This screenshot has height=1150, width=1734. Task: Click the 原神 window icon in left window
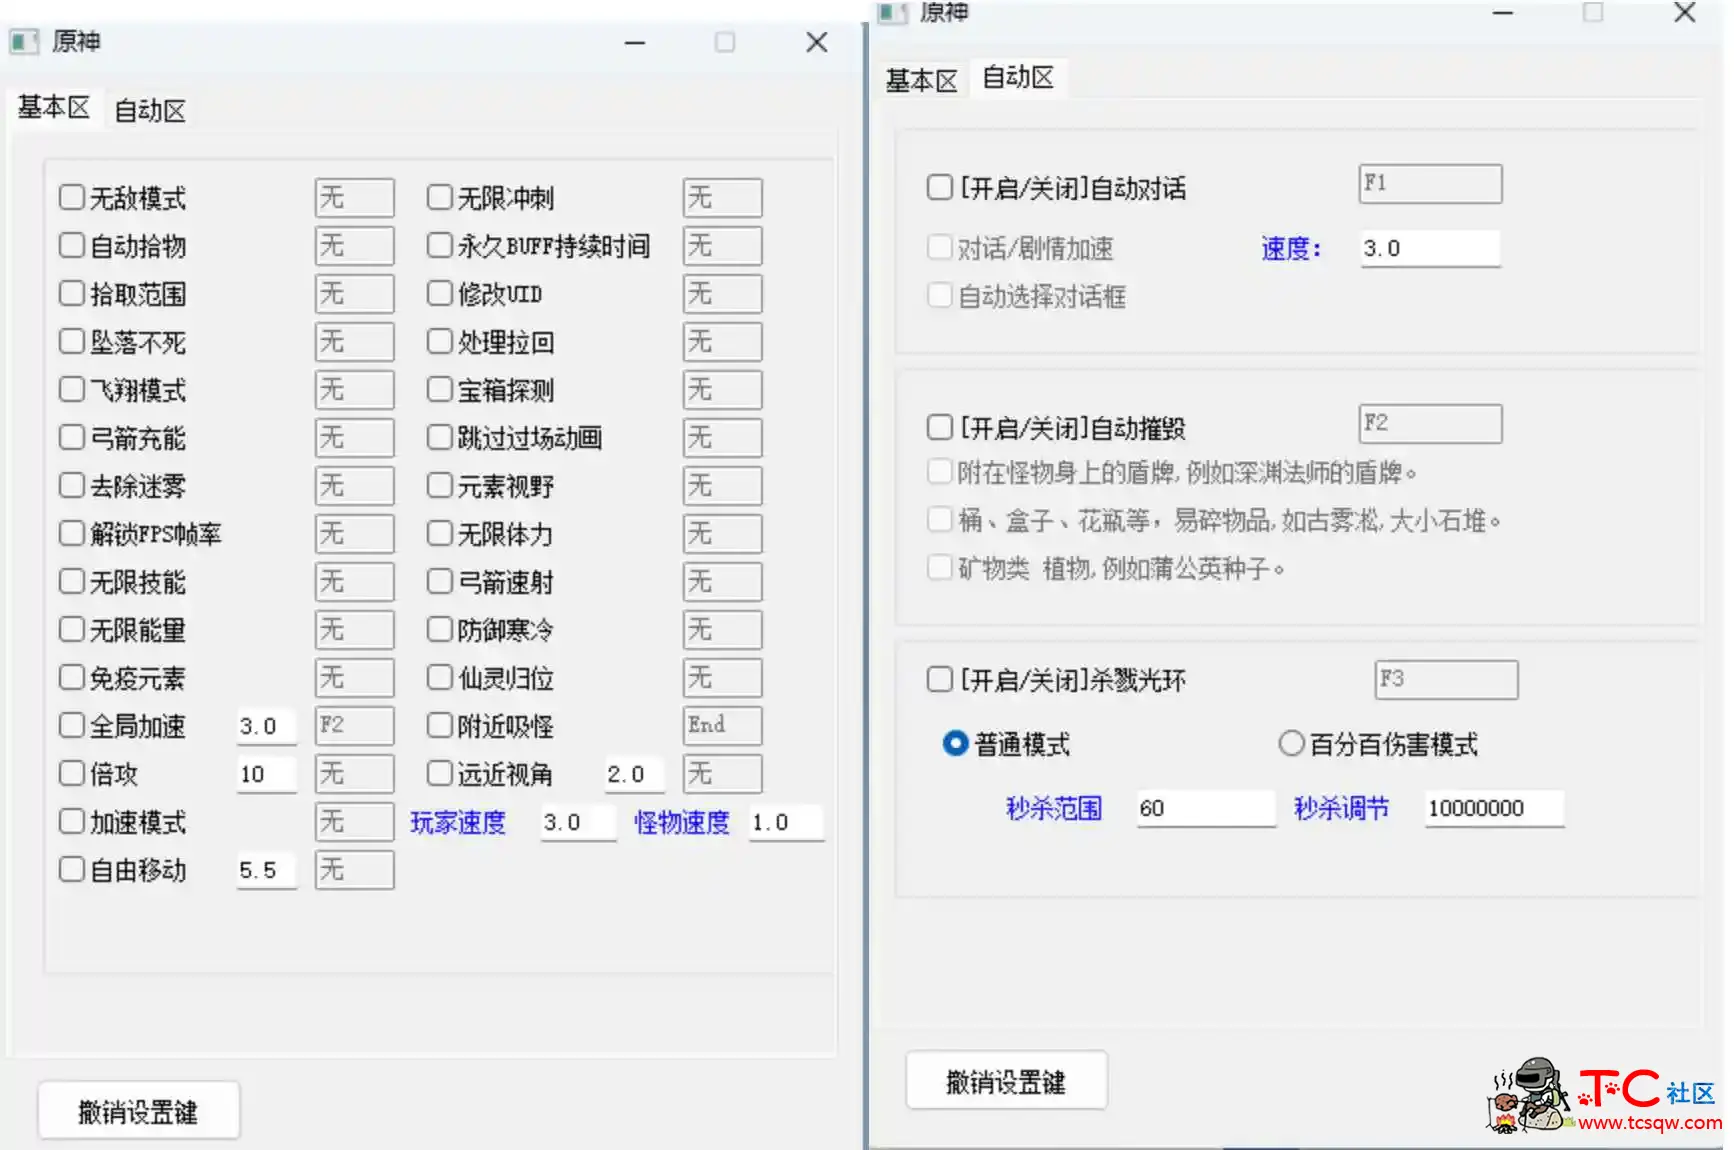point(25,41)
